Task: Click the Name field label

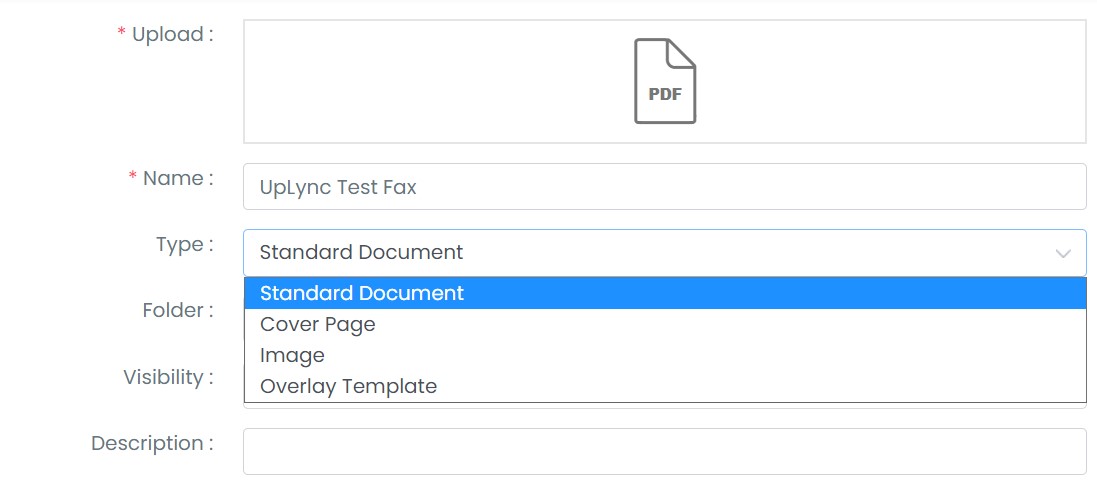Action: pyautogui.click(x=178, y=178)
